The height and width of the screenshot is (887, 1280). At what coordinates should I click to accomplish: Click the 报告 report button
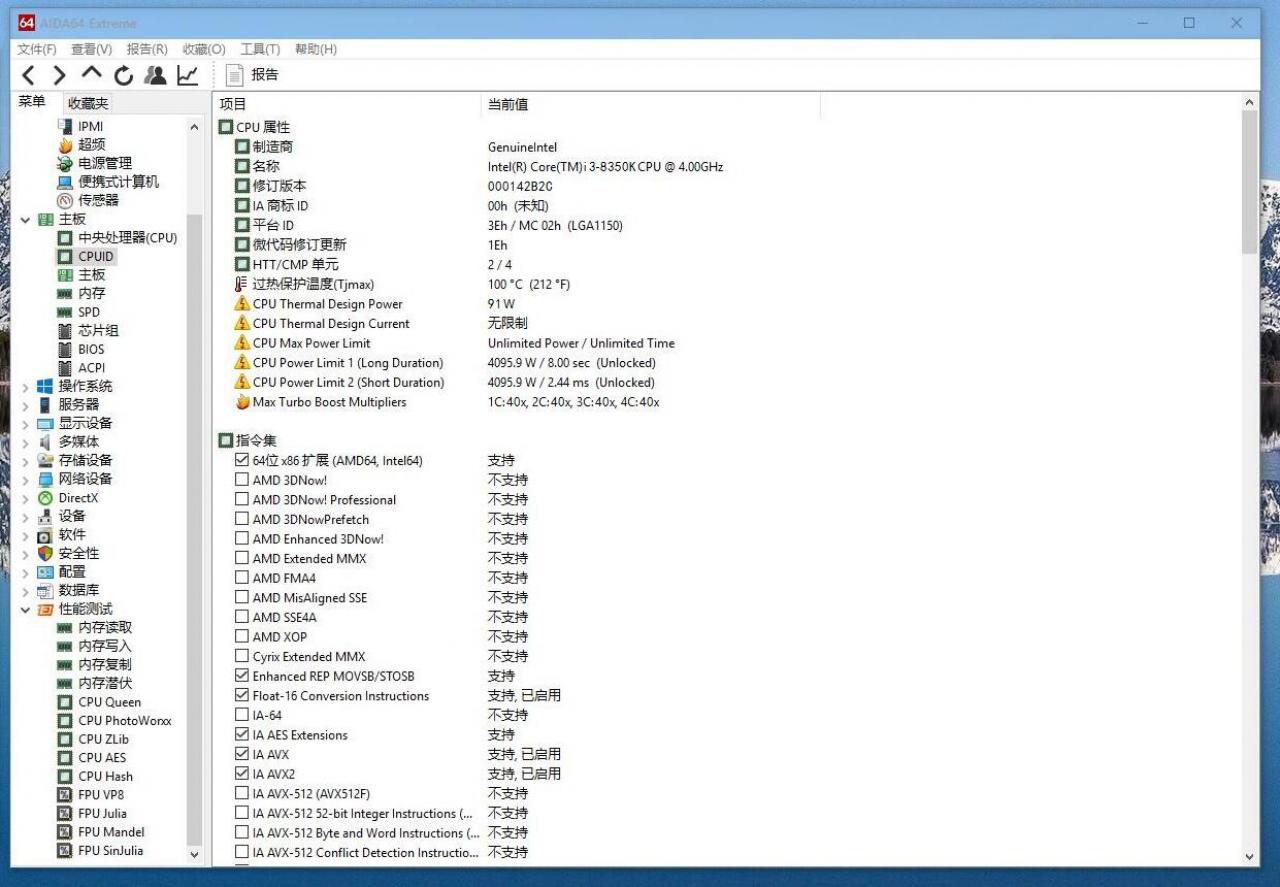click(253, 75)
